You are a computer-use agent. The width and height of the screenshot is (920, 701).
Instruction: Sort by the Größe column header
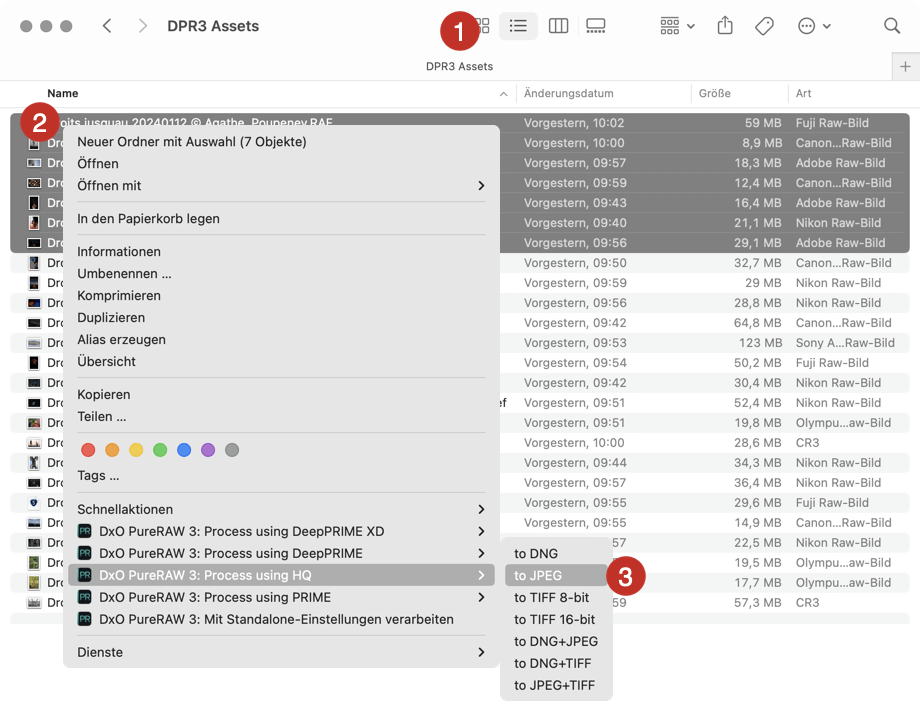click(x=715, y=93)
